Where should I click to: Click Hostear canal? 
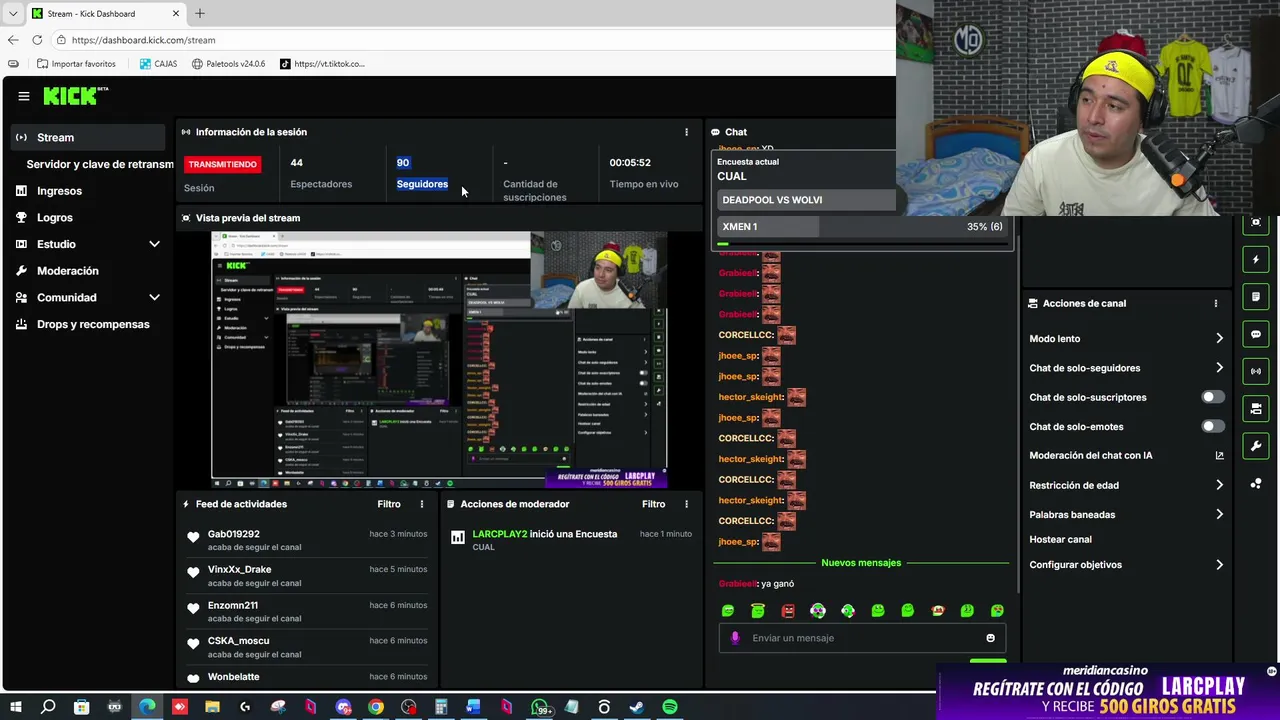point(1060,539)
